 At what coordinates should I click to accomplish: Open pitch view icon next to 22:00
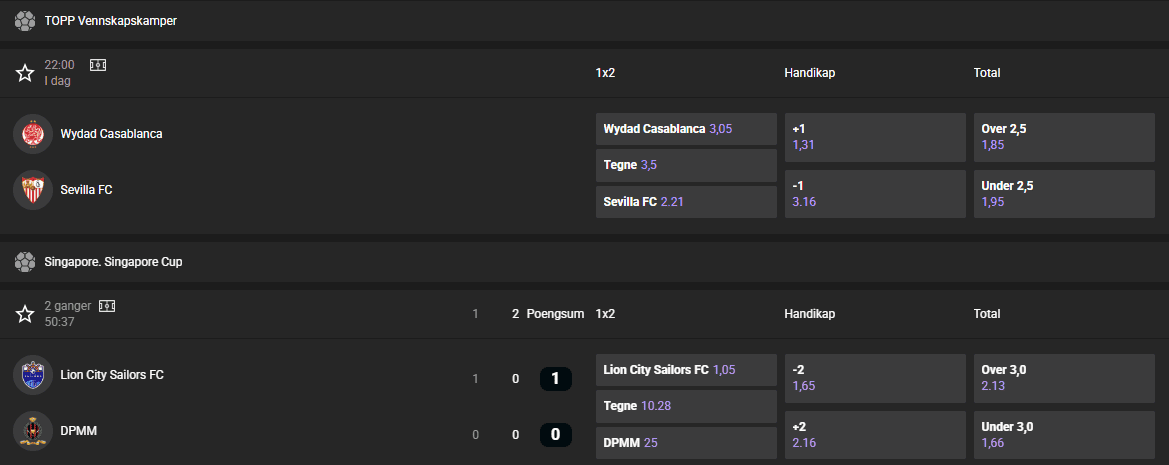pyautogui.click(x=98, y=65)
